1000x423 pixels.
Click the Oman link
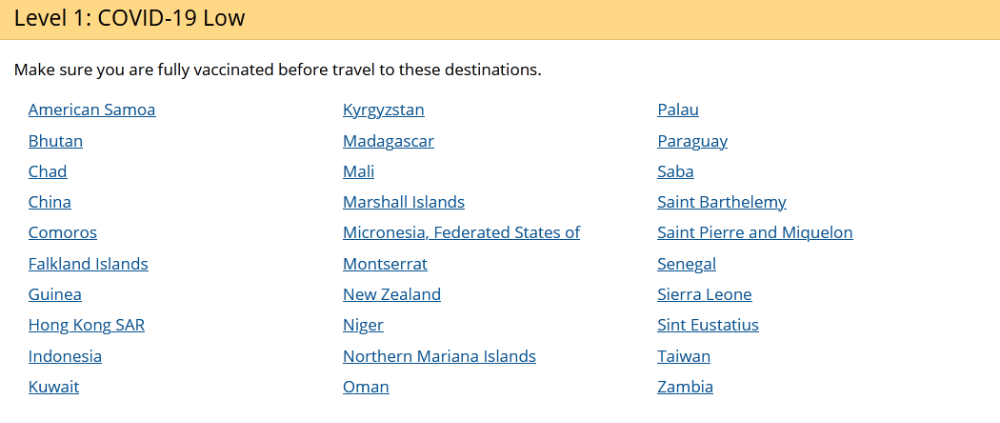(x=366, y=387)
